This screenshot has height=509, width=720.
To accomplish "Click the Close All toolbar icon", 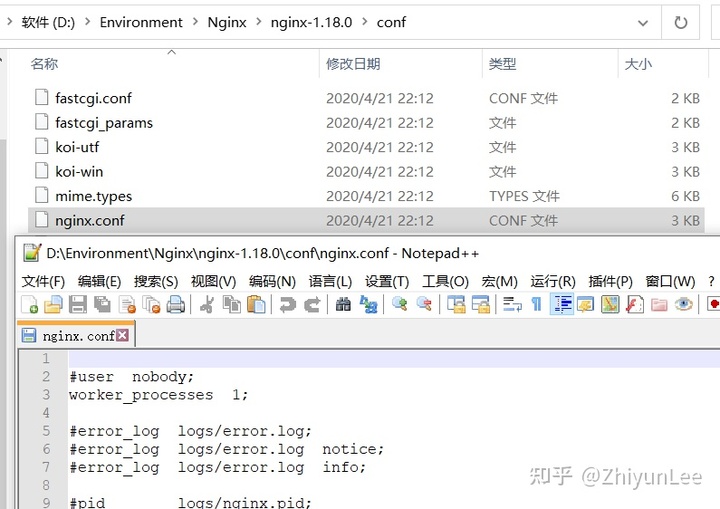I will tap(151, 305).
